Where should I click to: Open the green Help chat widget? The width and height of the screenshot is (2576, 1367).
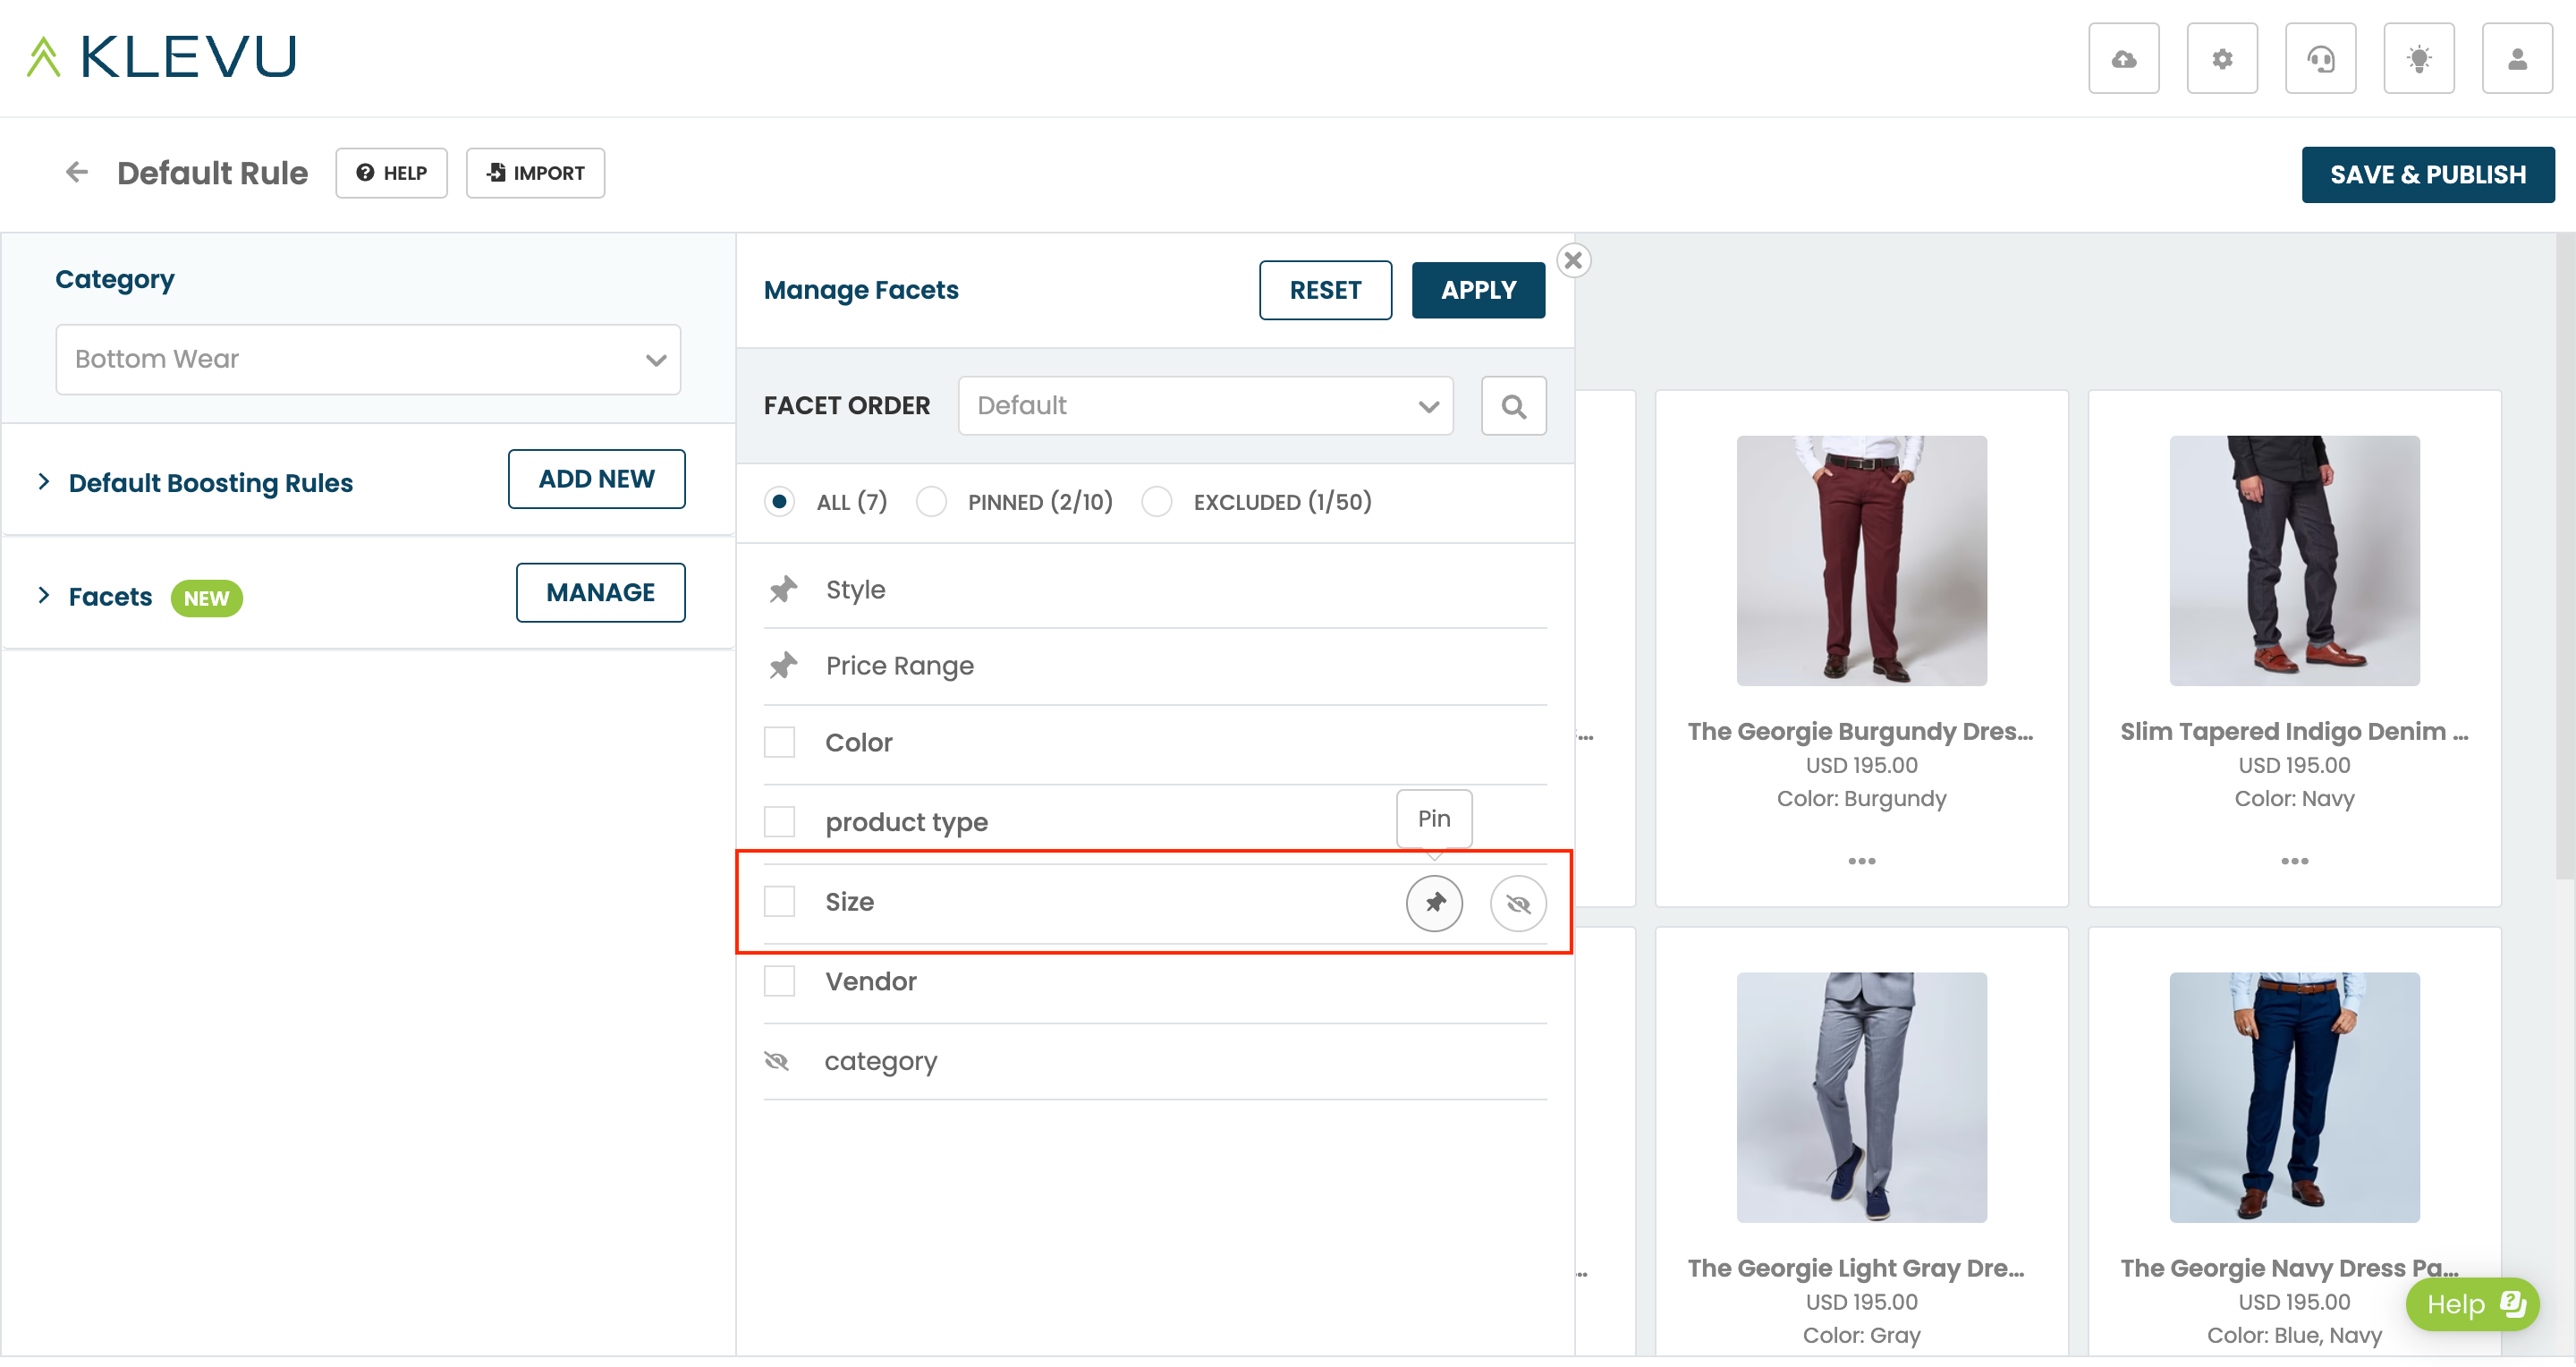pos(2472,1304)
